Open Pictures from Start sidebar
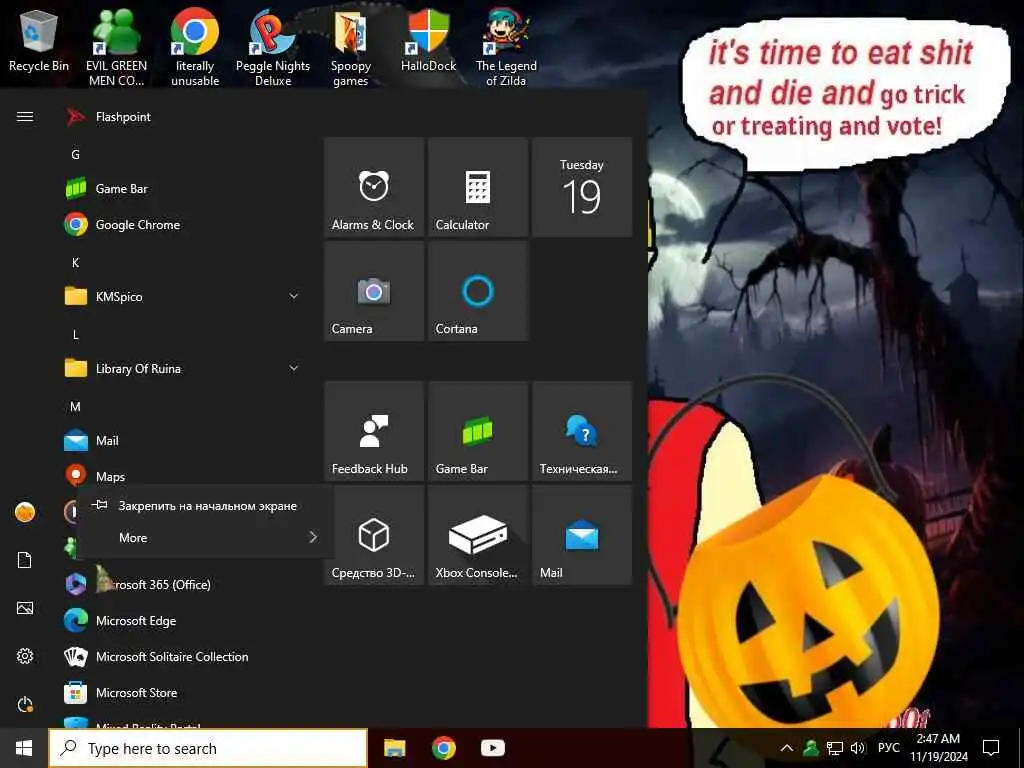This screenshot has height=768, width=1024. 25,608
